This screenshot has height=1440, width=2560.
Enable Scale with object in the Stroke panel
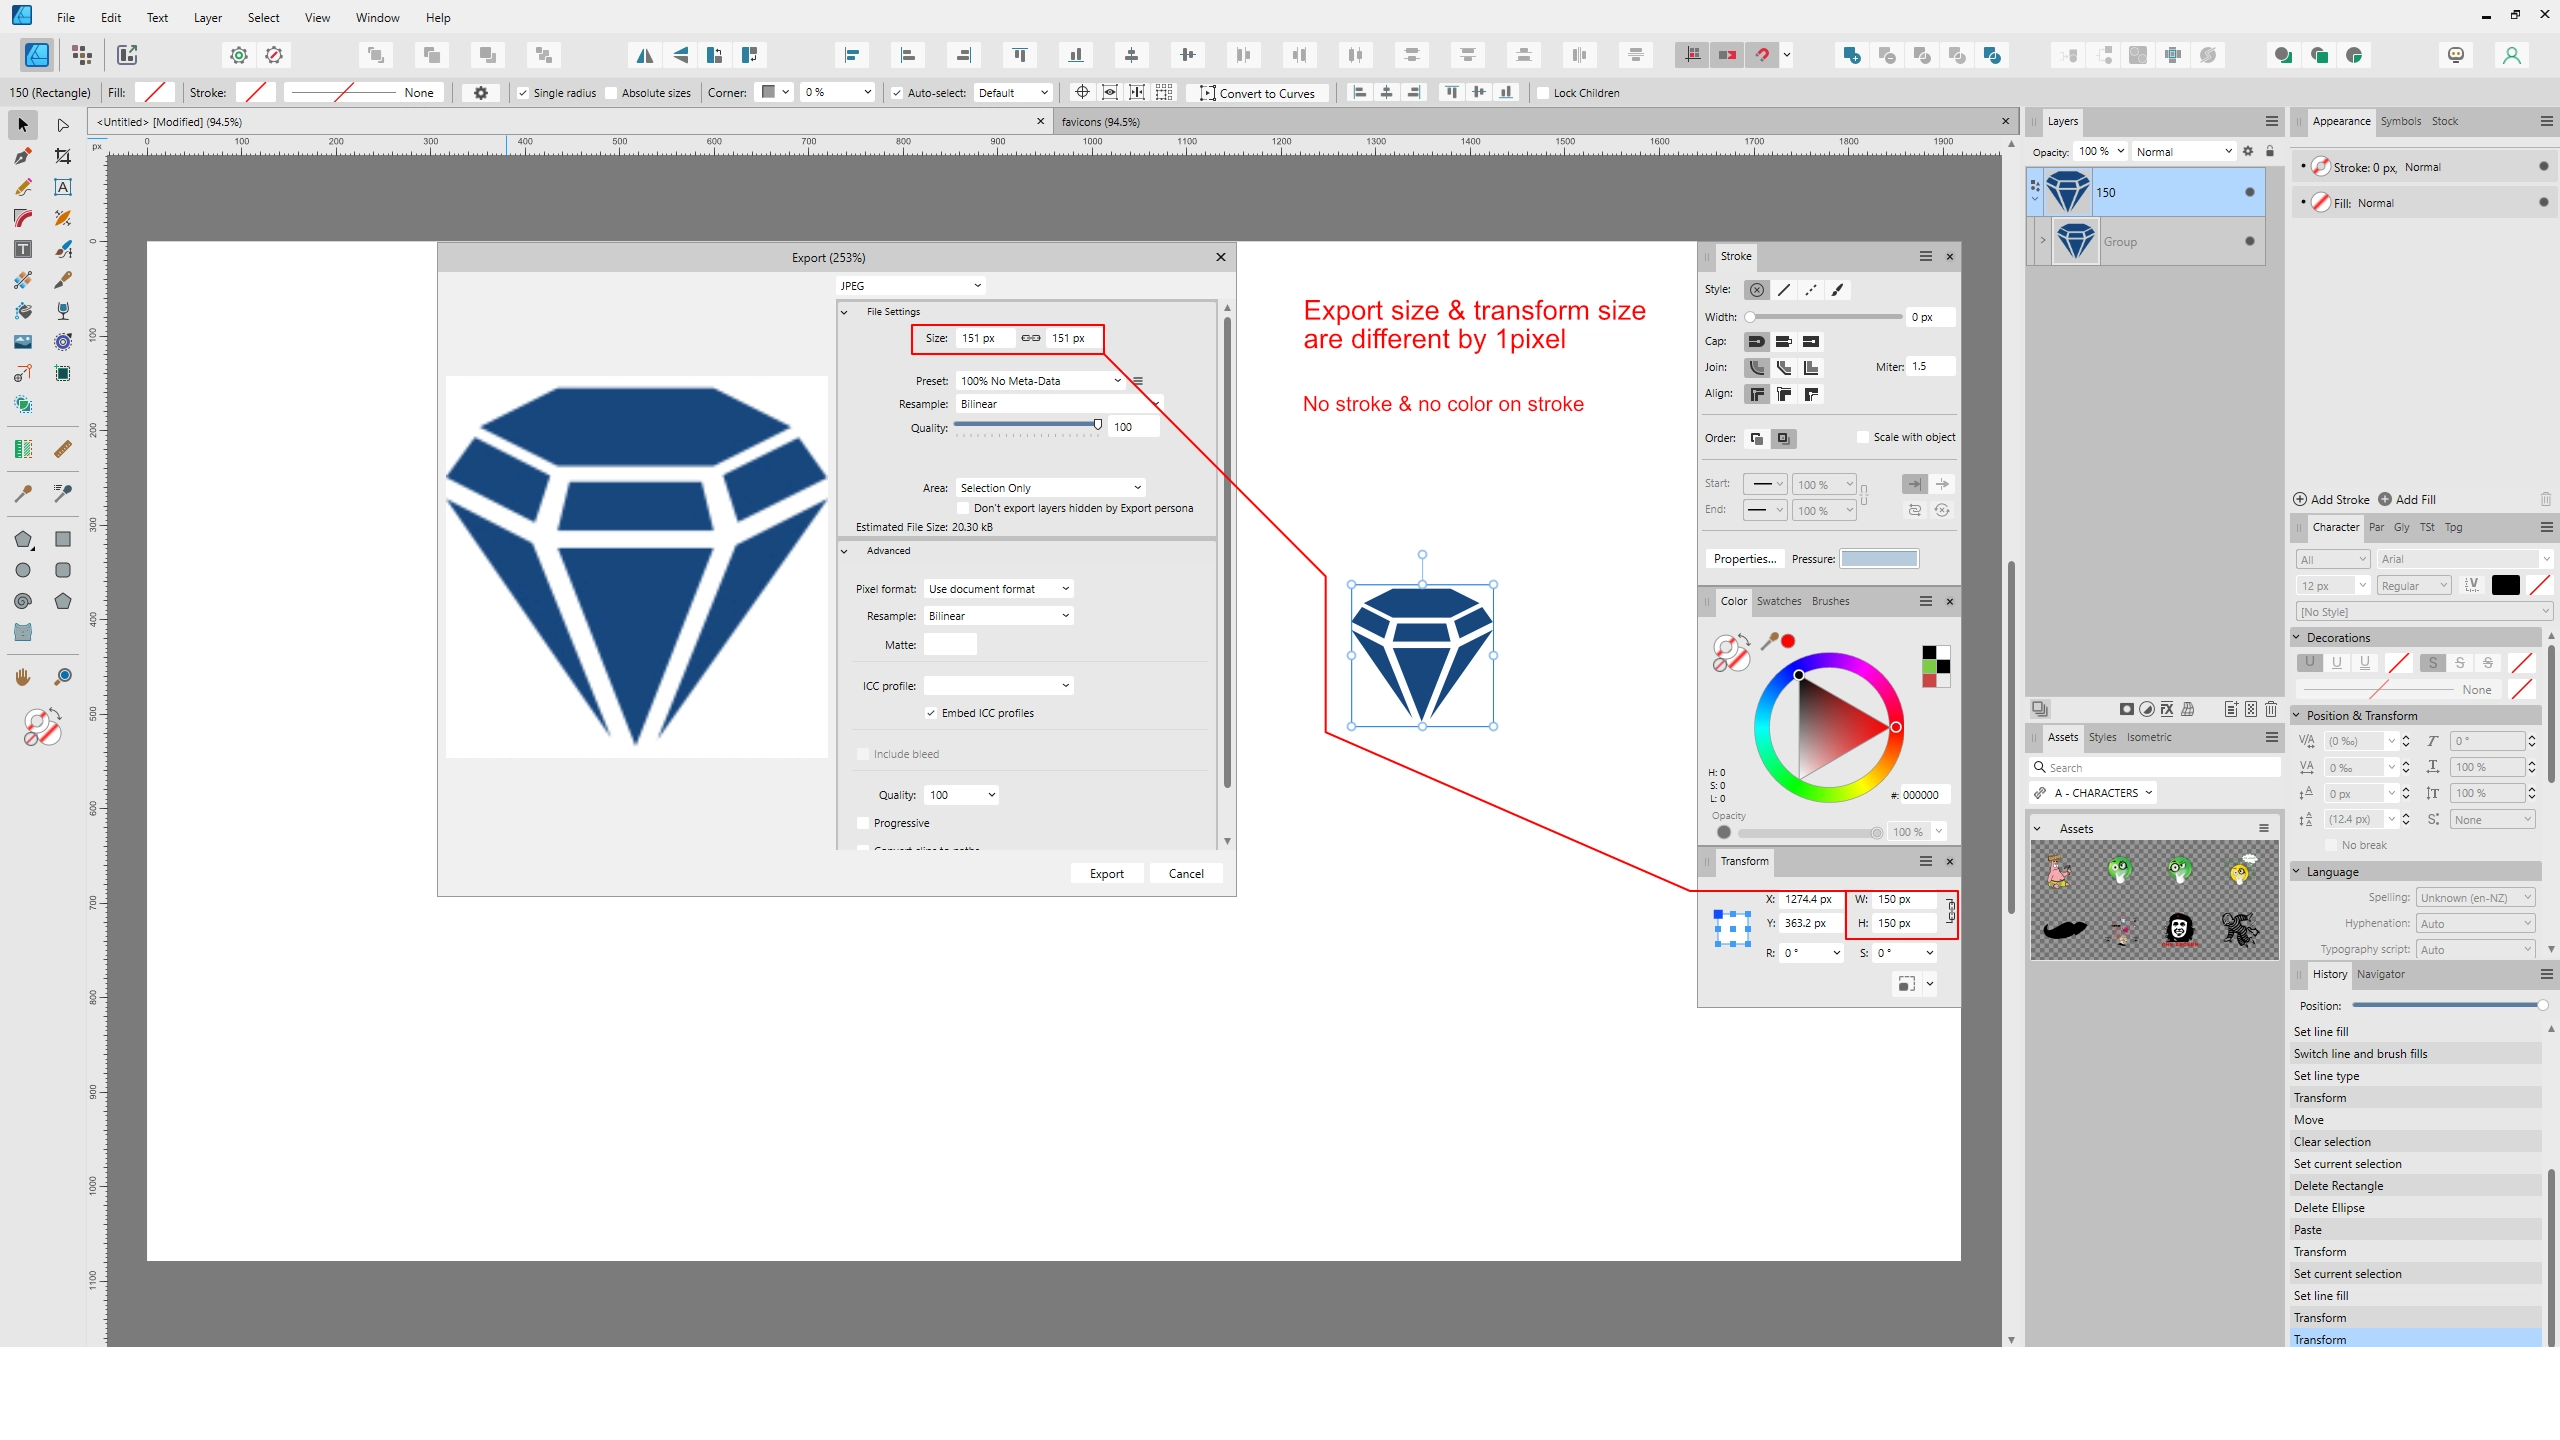[x=1862, y=437]
